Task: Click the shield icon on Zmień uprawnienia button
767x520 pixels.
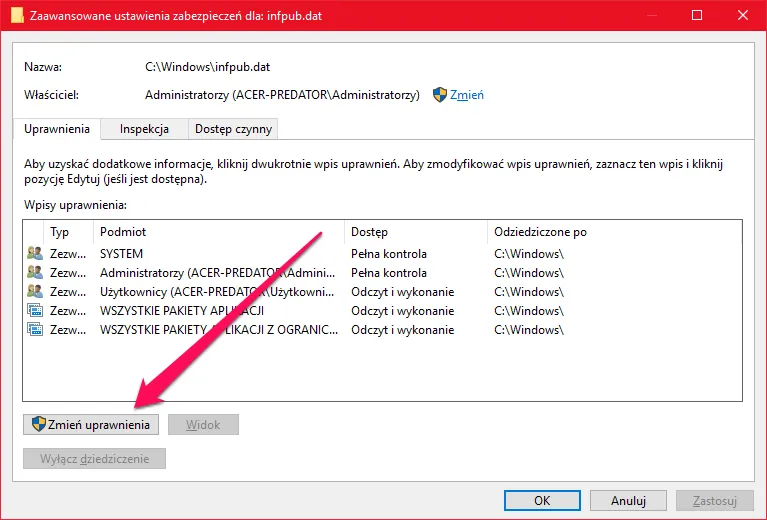Action: 39,424
